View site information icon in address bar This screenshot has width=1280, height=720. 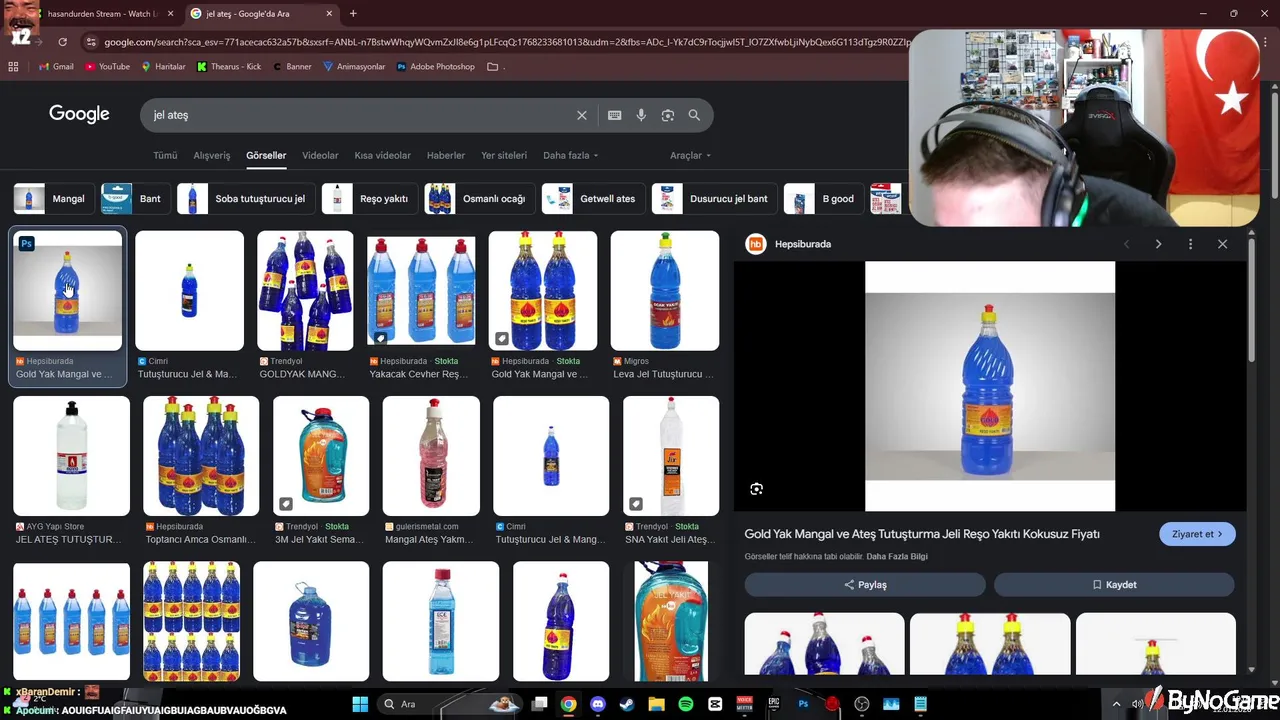91,42
